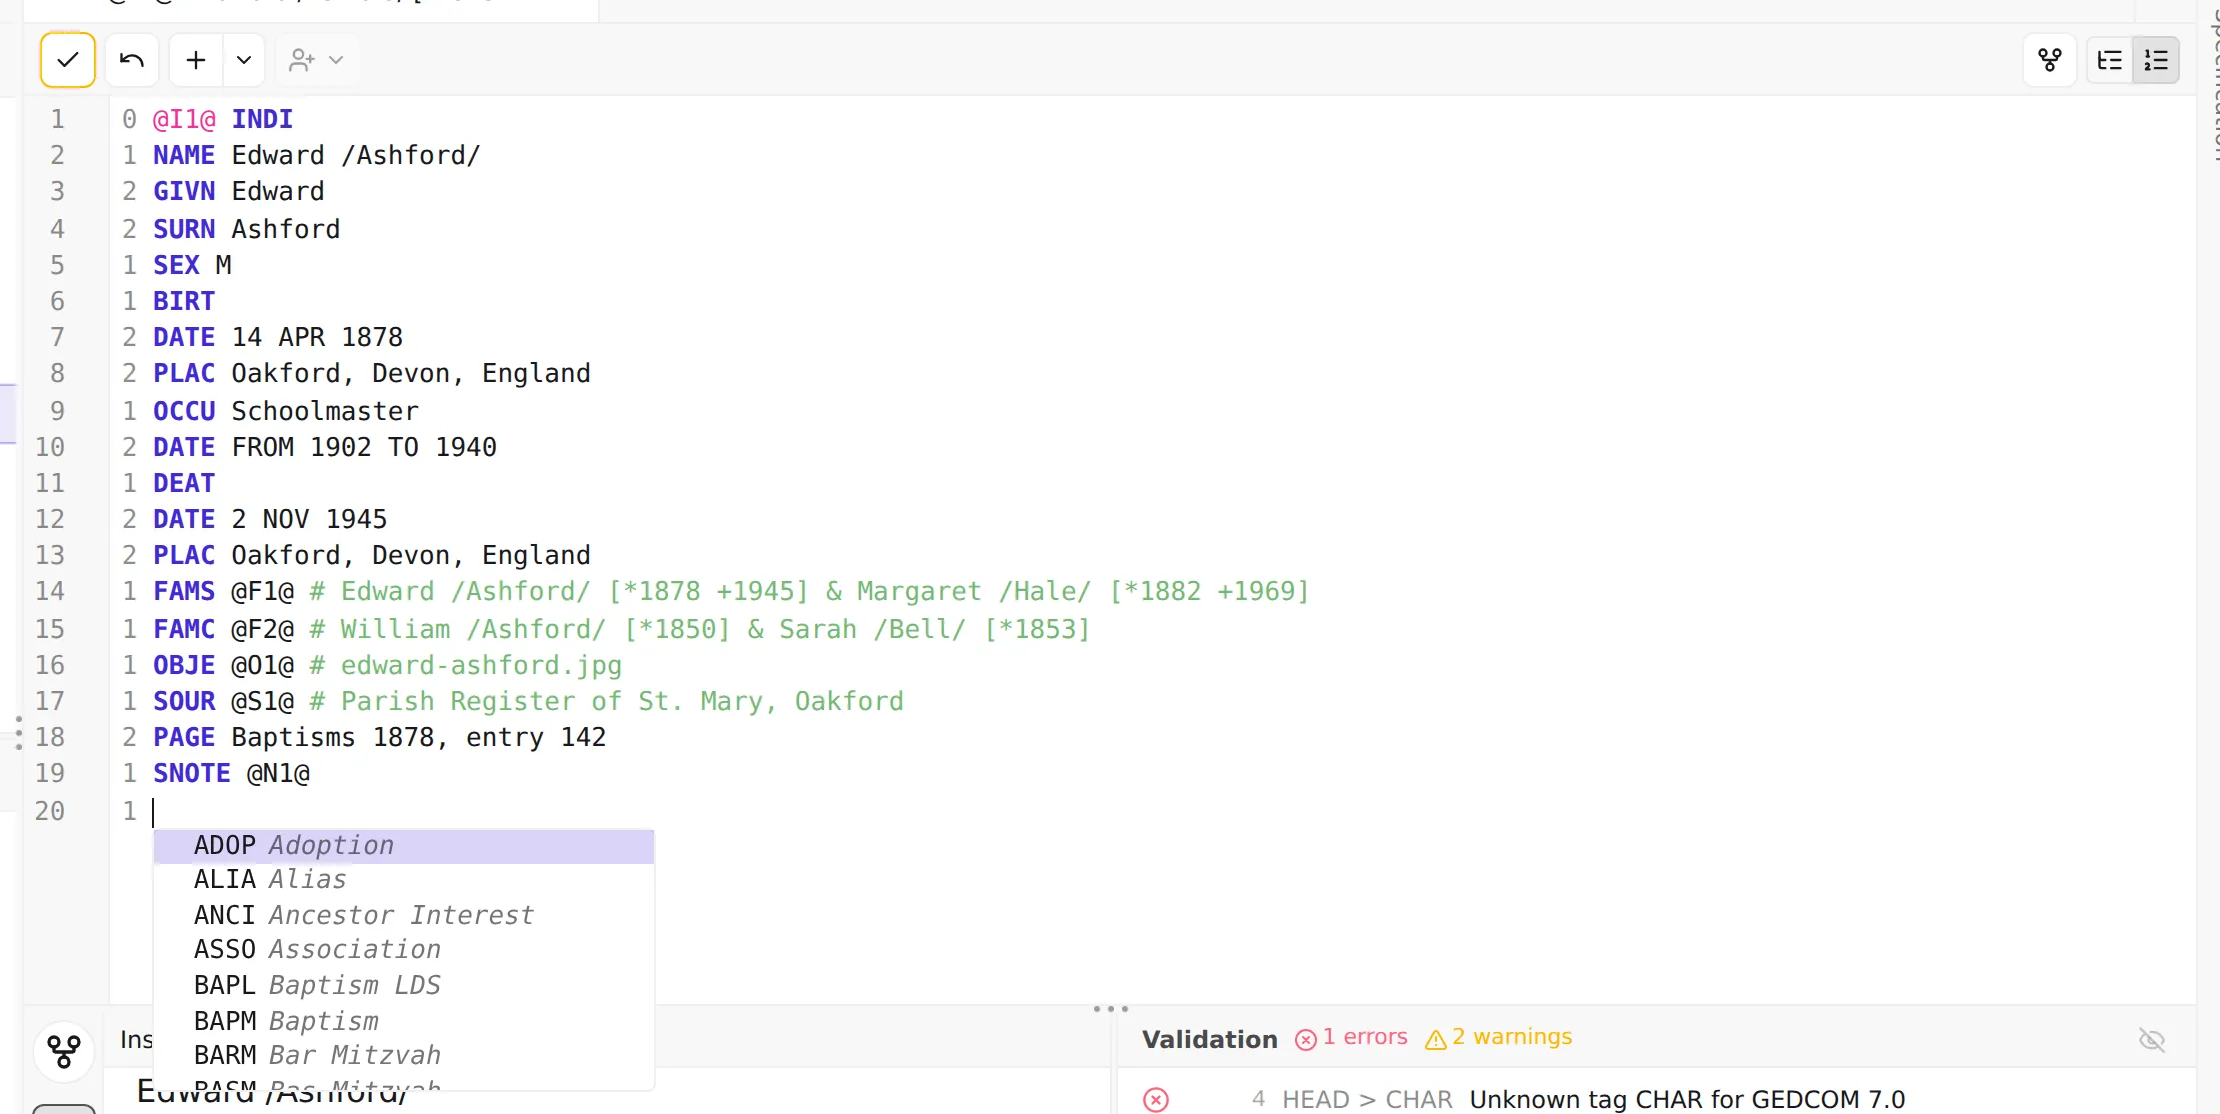Viewport: 2220px width, 1114px height.
Task: Open the dropdown next to the plus button
Action: [x=244, y=60]
